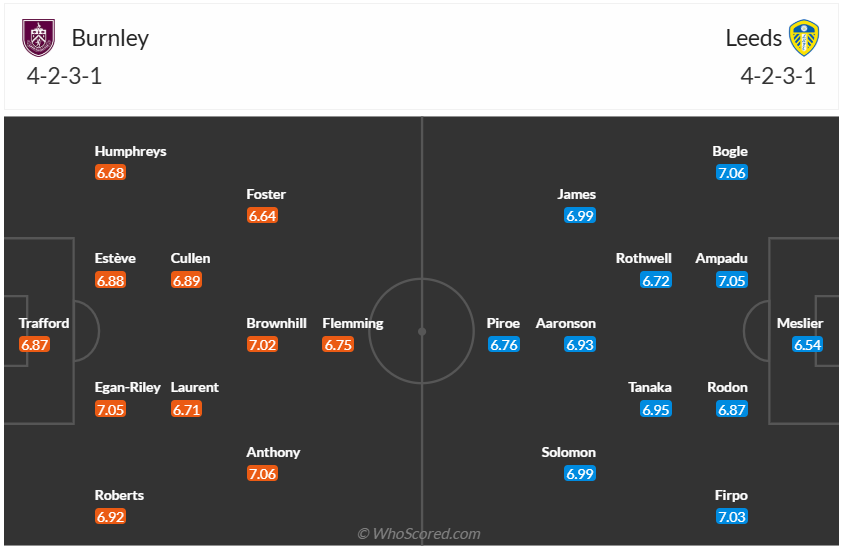Open the Burnley team name link
Image resolution: width=841 pixels, height=546 pixels.
[110, 38]
